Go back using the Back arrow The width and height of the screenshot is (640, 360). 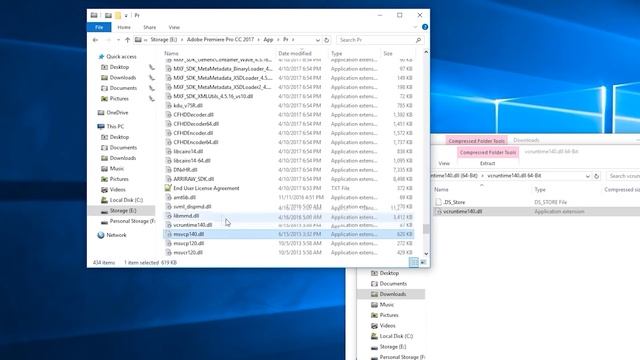click(x=95, y=40)
